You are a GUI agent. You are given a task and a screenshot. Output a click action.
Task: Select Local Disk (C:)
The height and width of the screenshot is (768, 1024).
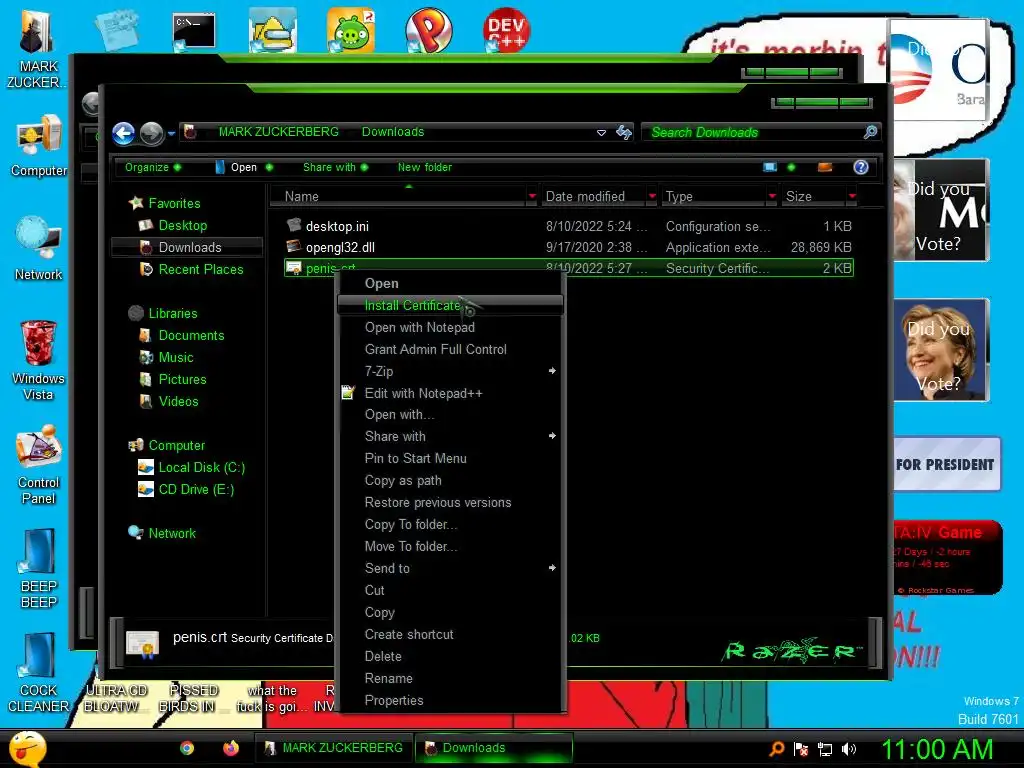(x=201, y=468)
